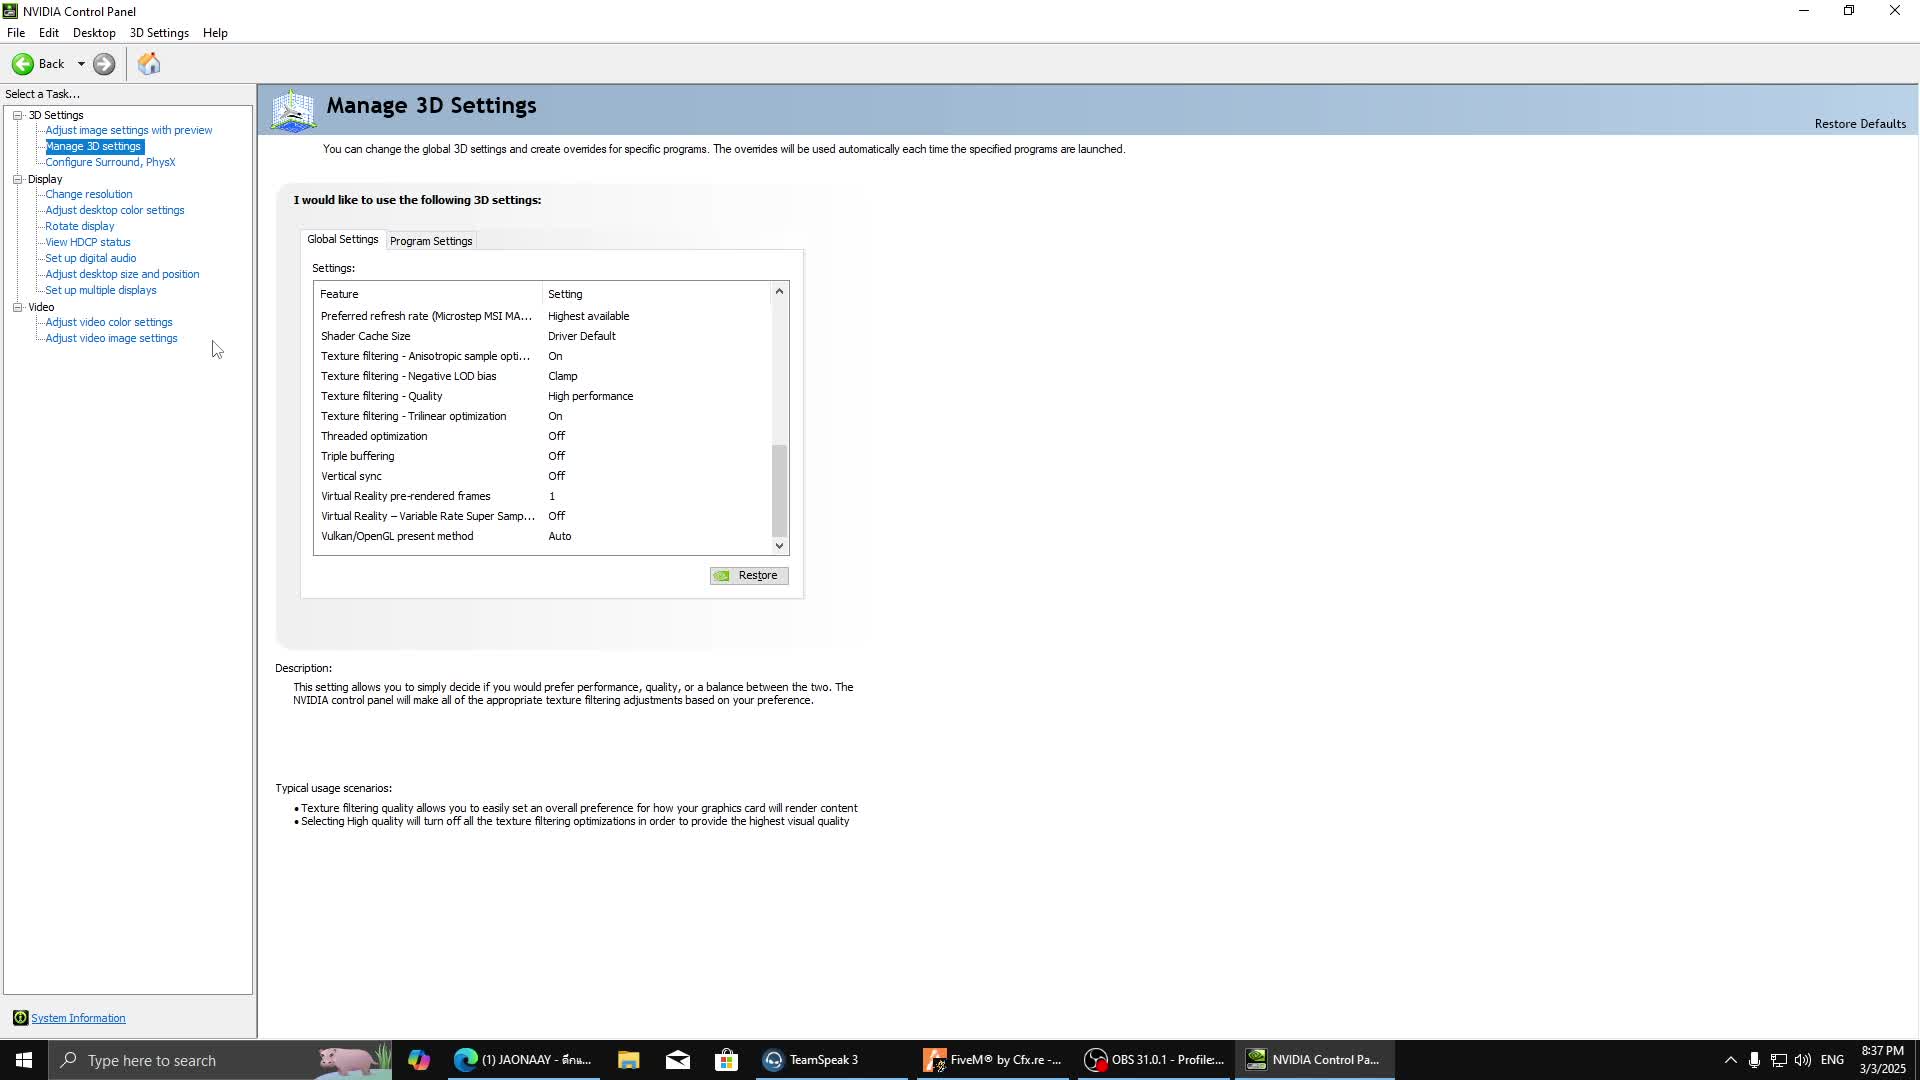
Task: Click the settings list scrollbar thumb
Action: [x=779, y=490]
